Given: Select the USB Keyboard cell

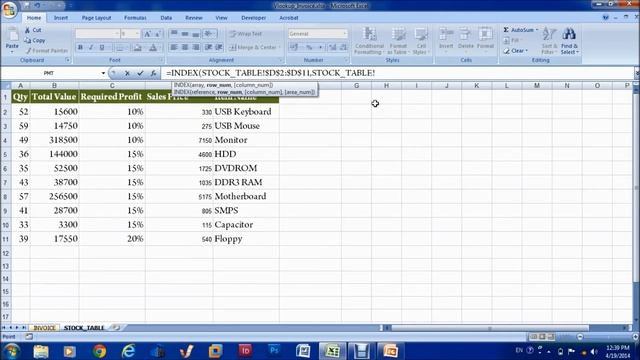Looking at the screenshot, I should [246, 111].
